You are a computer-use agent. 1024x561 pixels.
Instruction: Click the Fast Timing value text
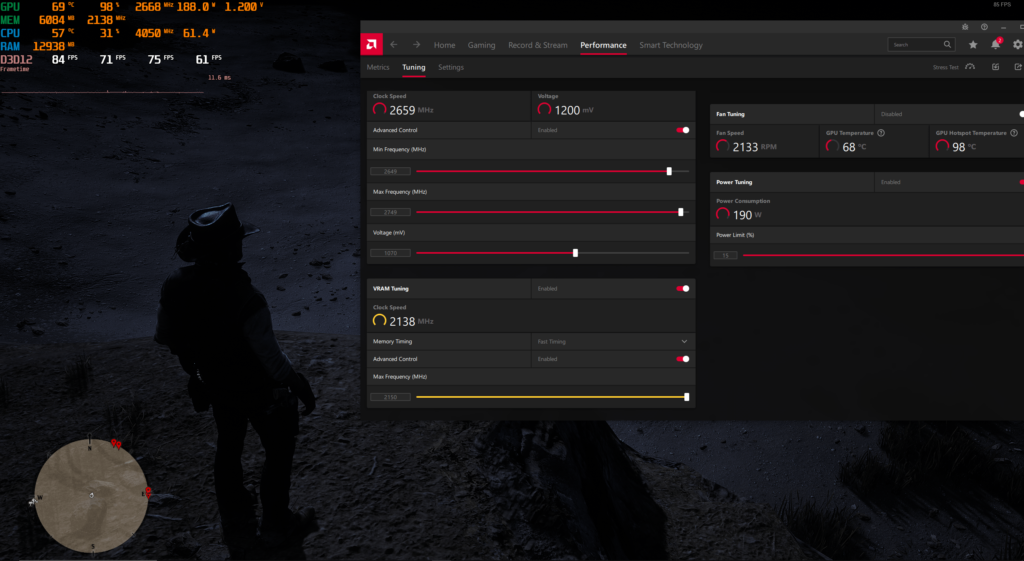551,342
